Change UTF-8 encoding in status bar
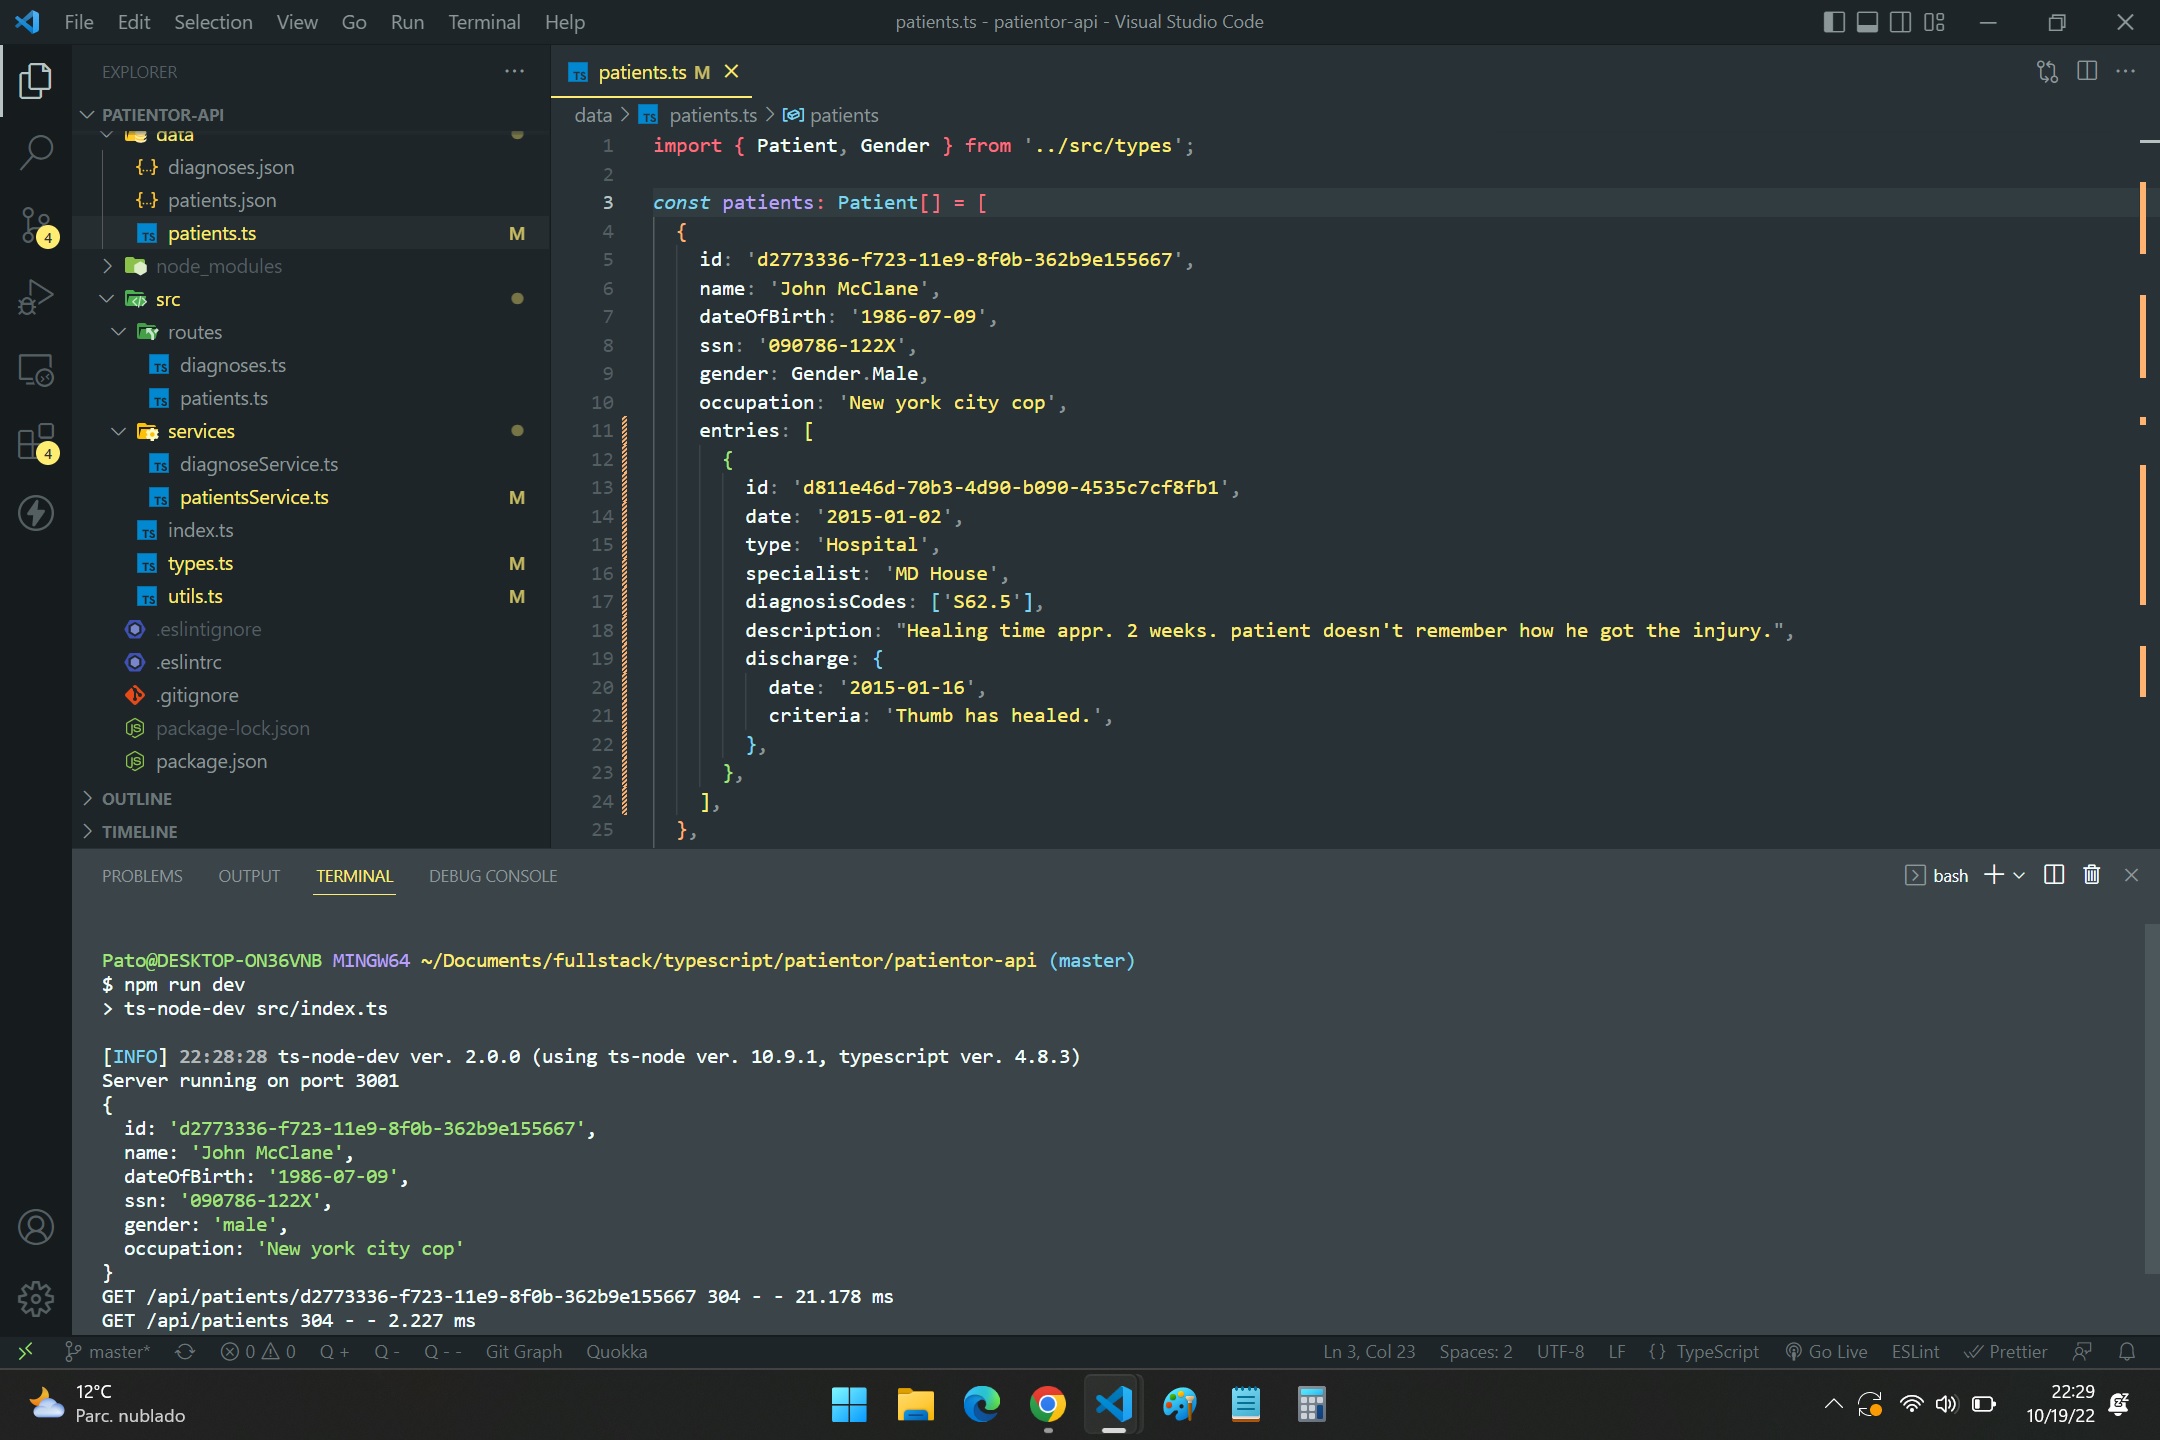Image resolution: width=2160 pixels, height=1440 pixels. pos(1560,1352)
